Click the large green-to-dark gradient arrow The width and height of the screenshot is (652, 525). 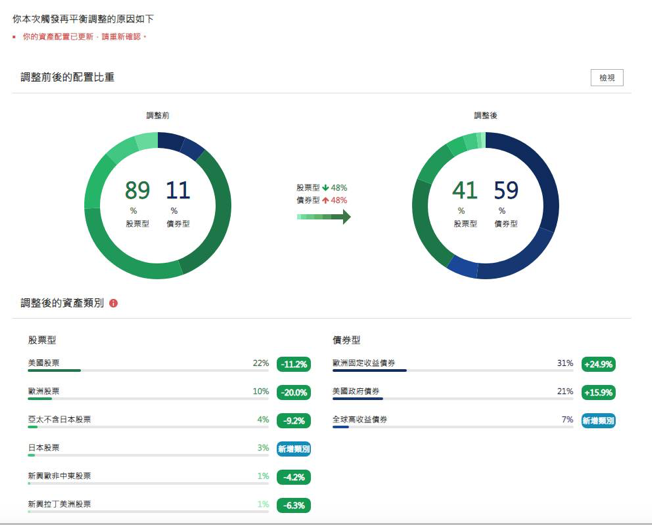pyautogui.click(x=323, y=217)
